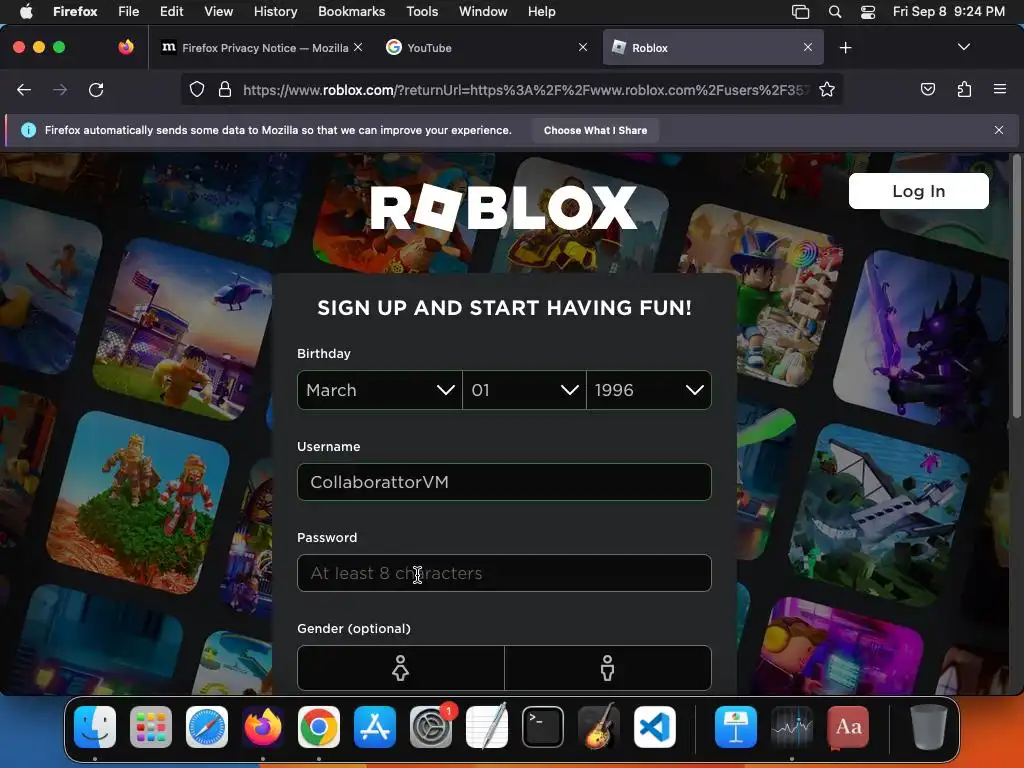Switch to Firefox Privacy Notice tab

[x=261, y=48]
